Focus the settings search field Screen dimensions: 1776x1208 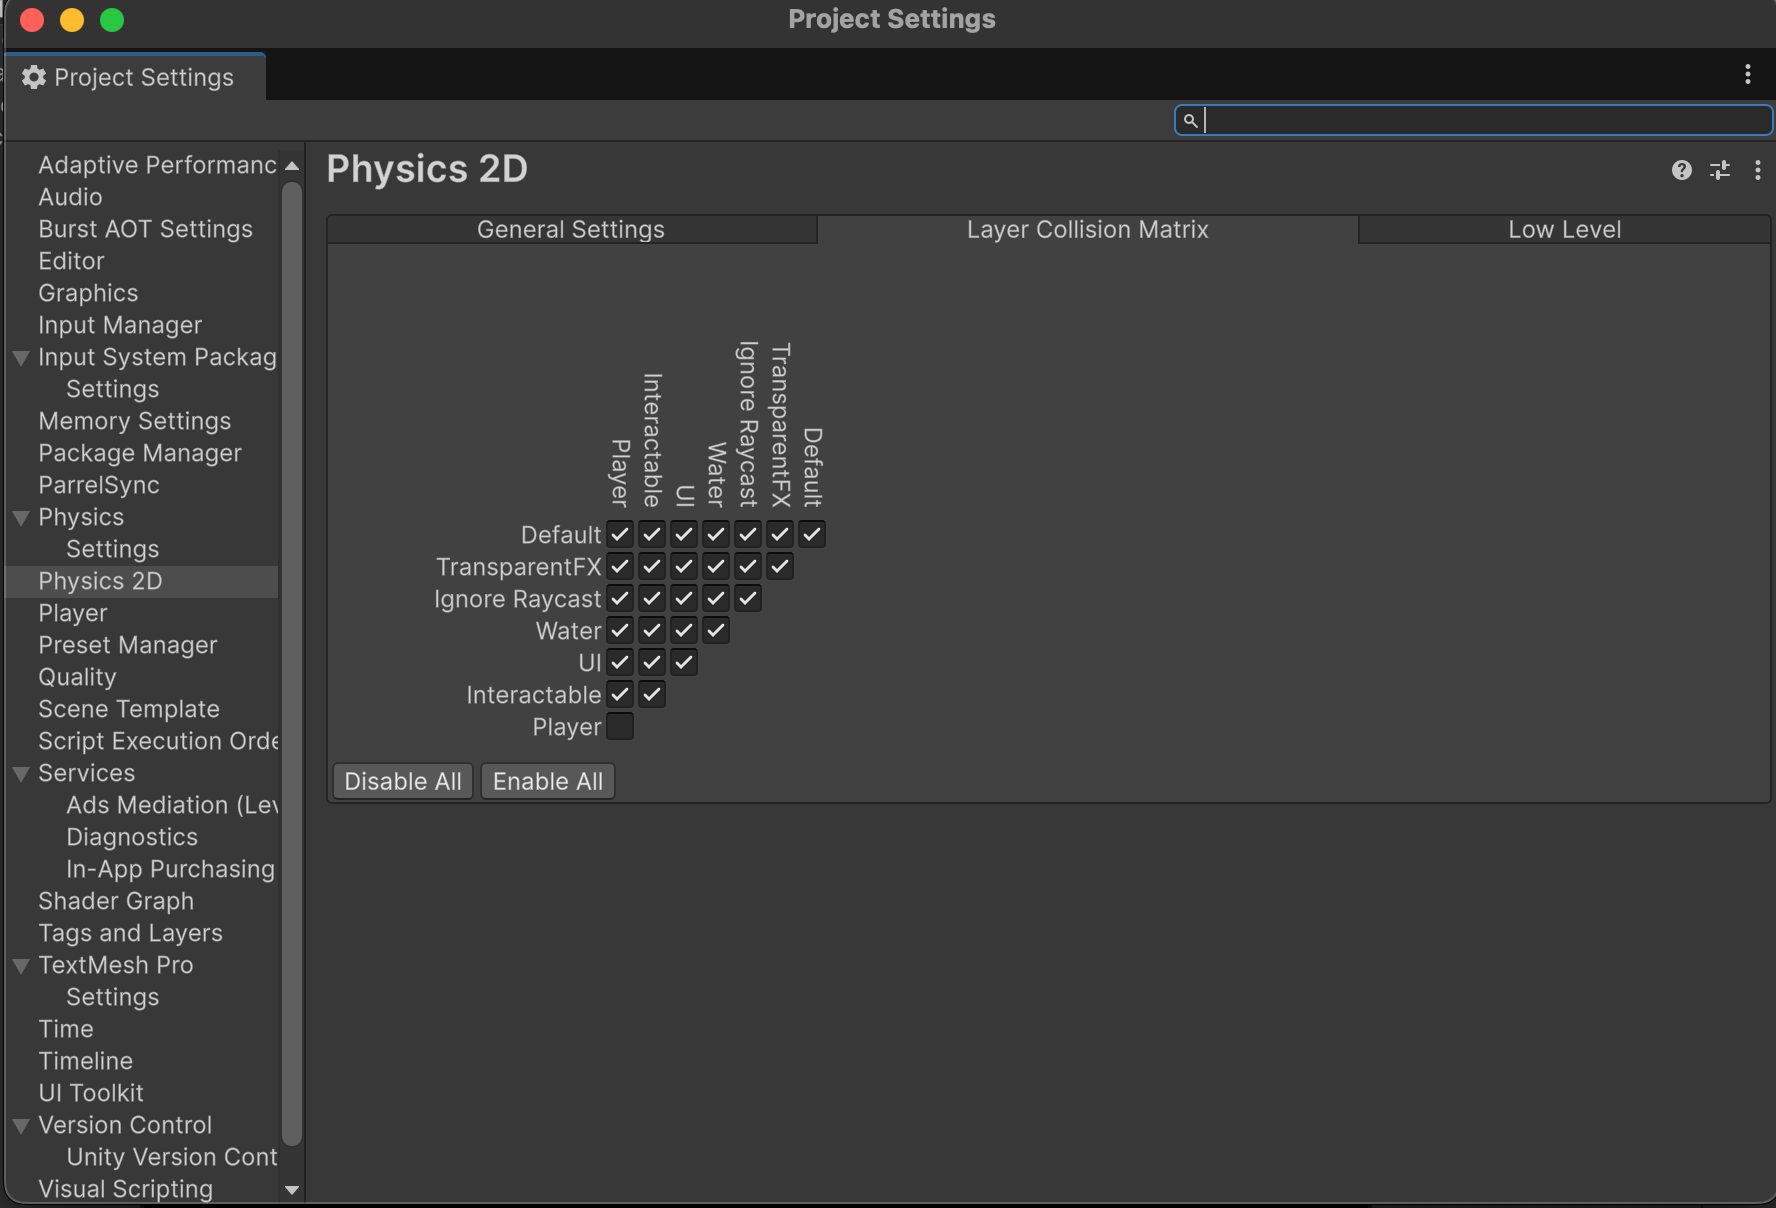point(1473,120)
